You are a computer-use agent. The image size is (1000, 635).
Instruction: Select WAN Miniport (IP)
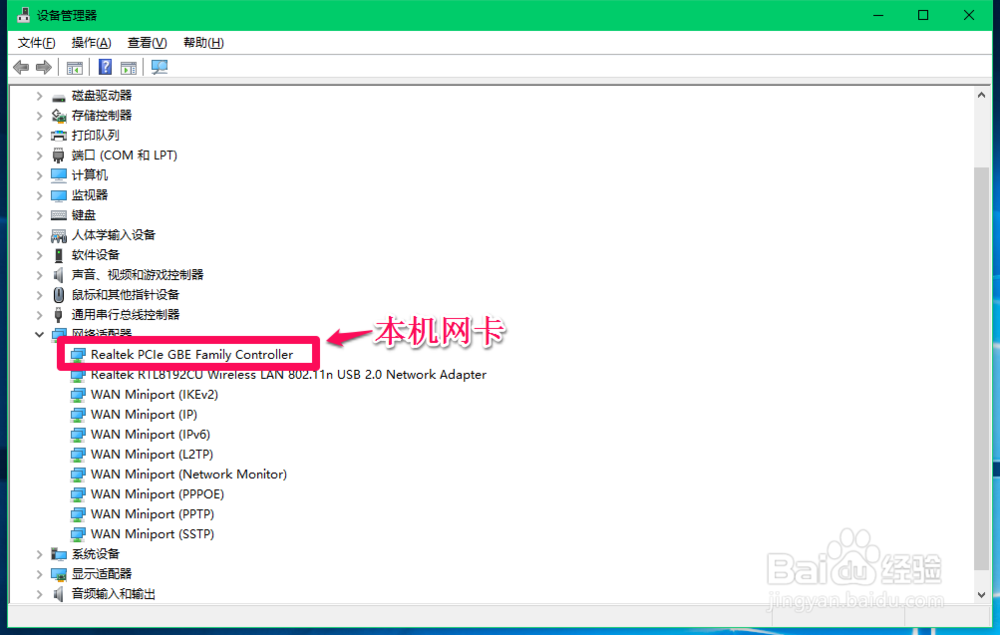(144, 414)
